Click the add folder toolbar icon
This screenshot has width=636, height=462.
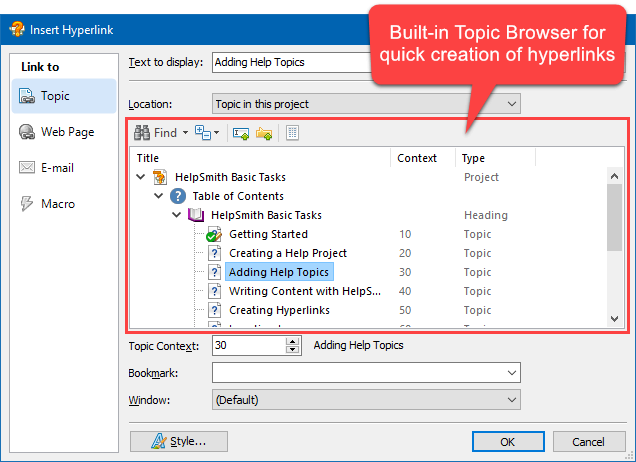264,133
